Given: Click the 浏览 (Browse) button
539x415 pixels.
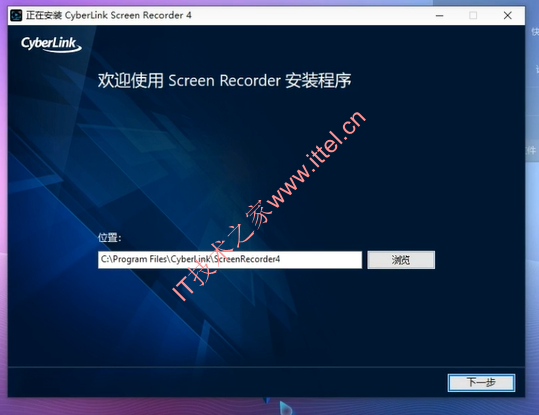Looking at the screenshot, I should (x=401, y=260).
